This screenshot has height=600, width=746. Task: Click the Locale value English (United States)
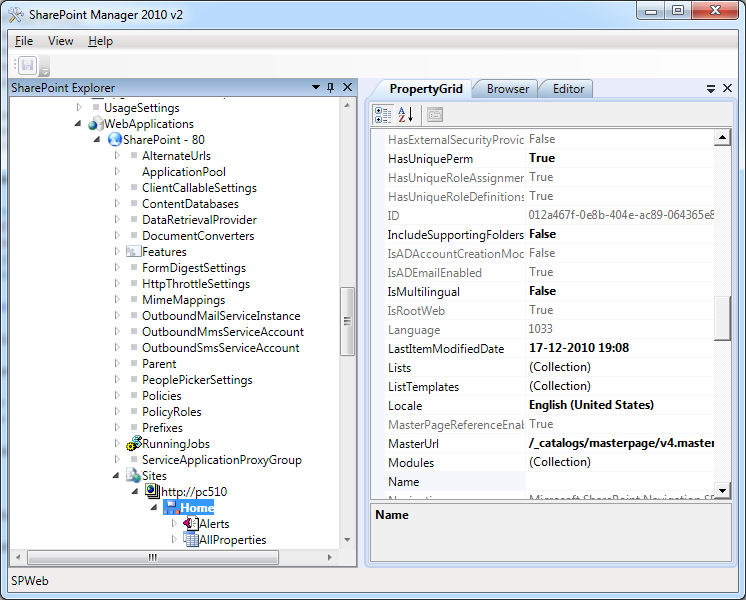tap(591, 405)
